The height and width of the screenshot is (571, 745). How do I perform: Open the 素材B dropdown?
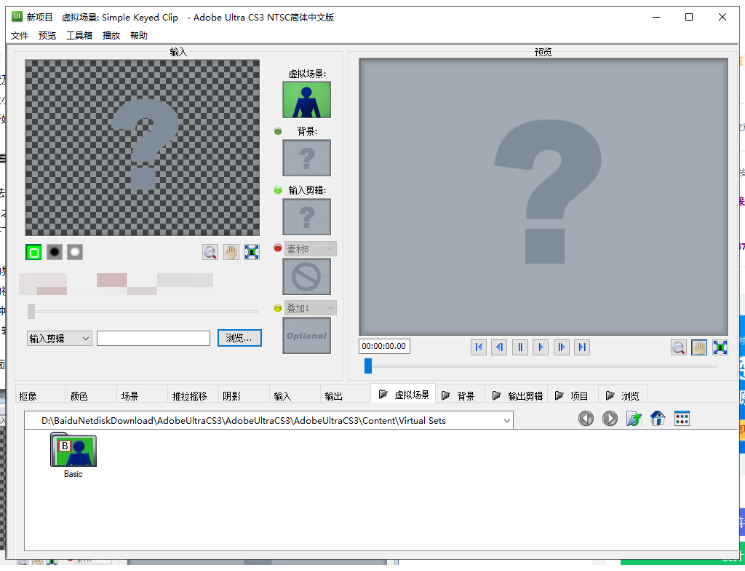point(310,249)
